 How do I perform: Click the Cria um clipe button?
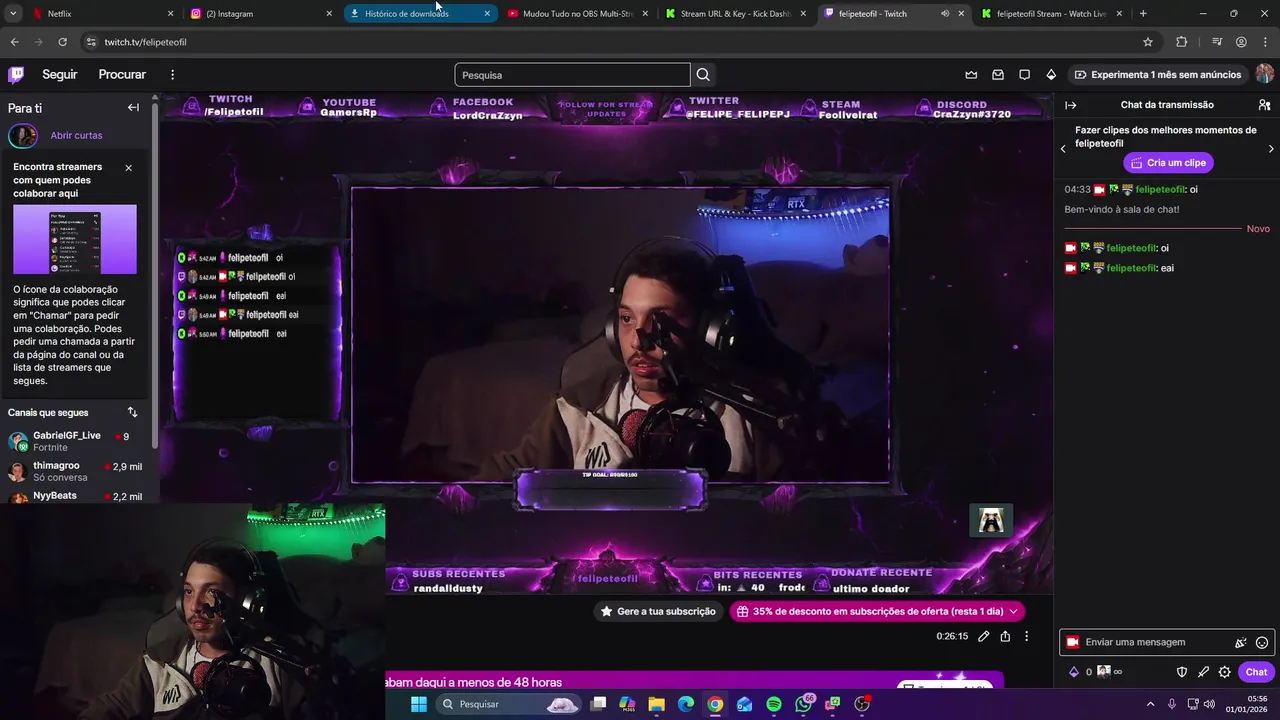pos(1168,163)
